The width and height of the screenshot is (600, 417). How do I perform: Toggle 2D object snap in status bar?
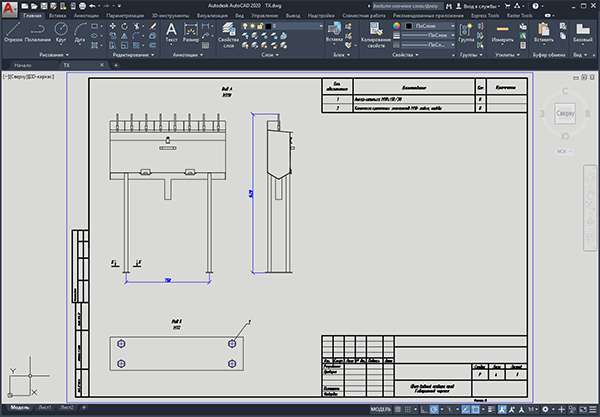point(475,409)
